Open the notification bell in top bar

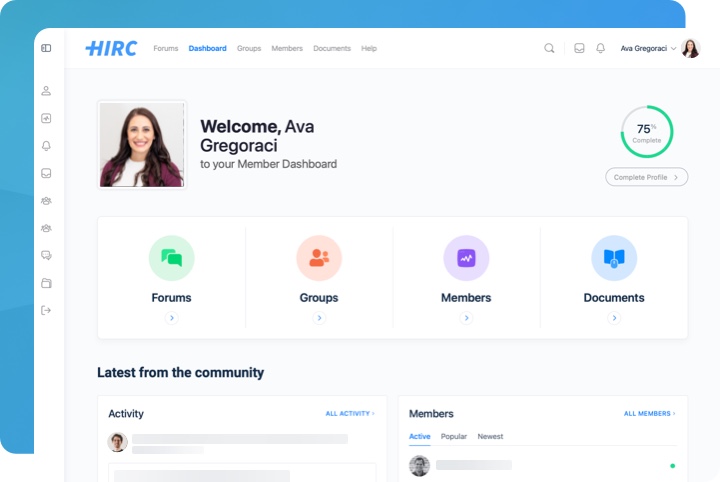click(x=601, y=48)
